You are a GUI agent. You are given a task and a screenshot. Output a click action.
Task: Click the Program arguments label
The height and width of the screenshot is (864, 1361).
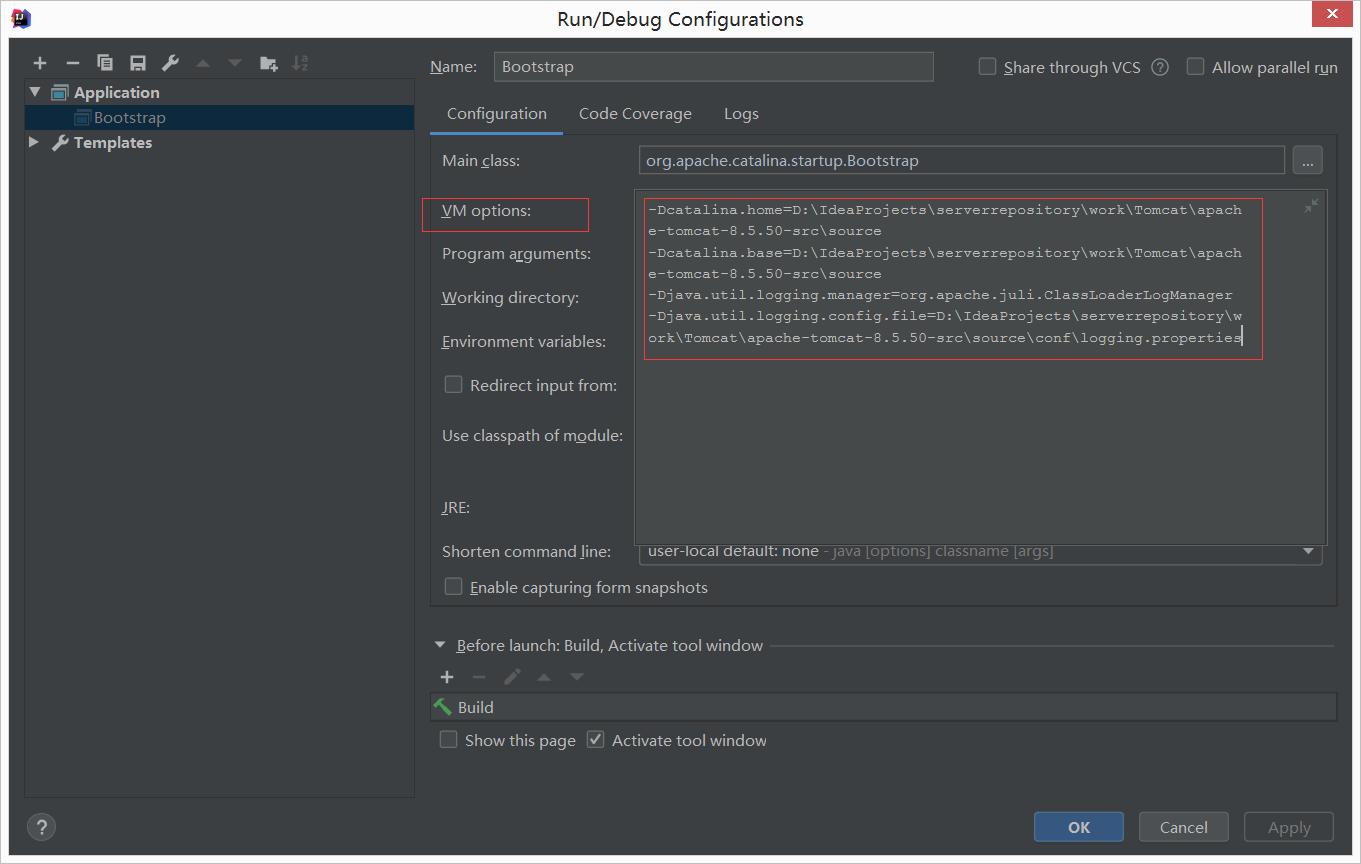517,254
